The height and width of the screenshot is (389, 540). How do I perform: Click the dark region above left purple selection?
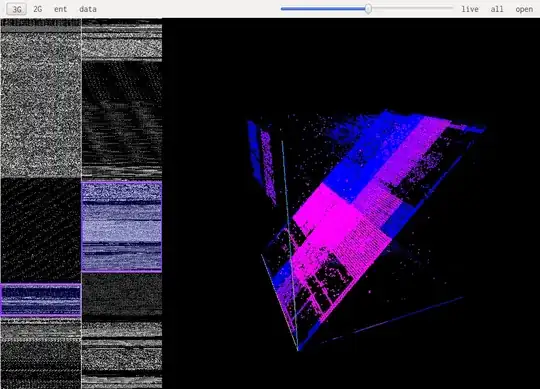(x=41, y=230)
